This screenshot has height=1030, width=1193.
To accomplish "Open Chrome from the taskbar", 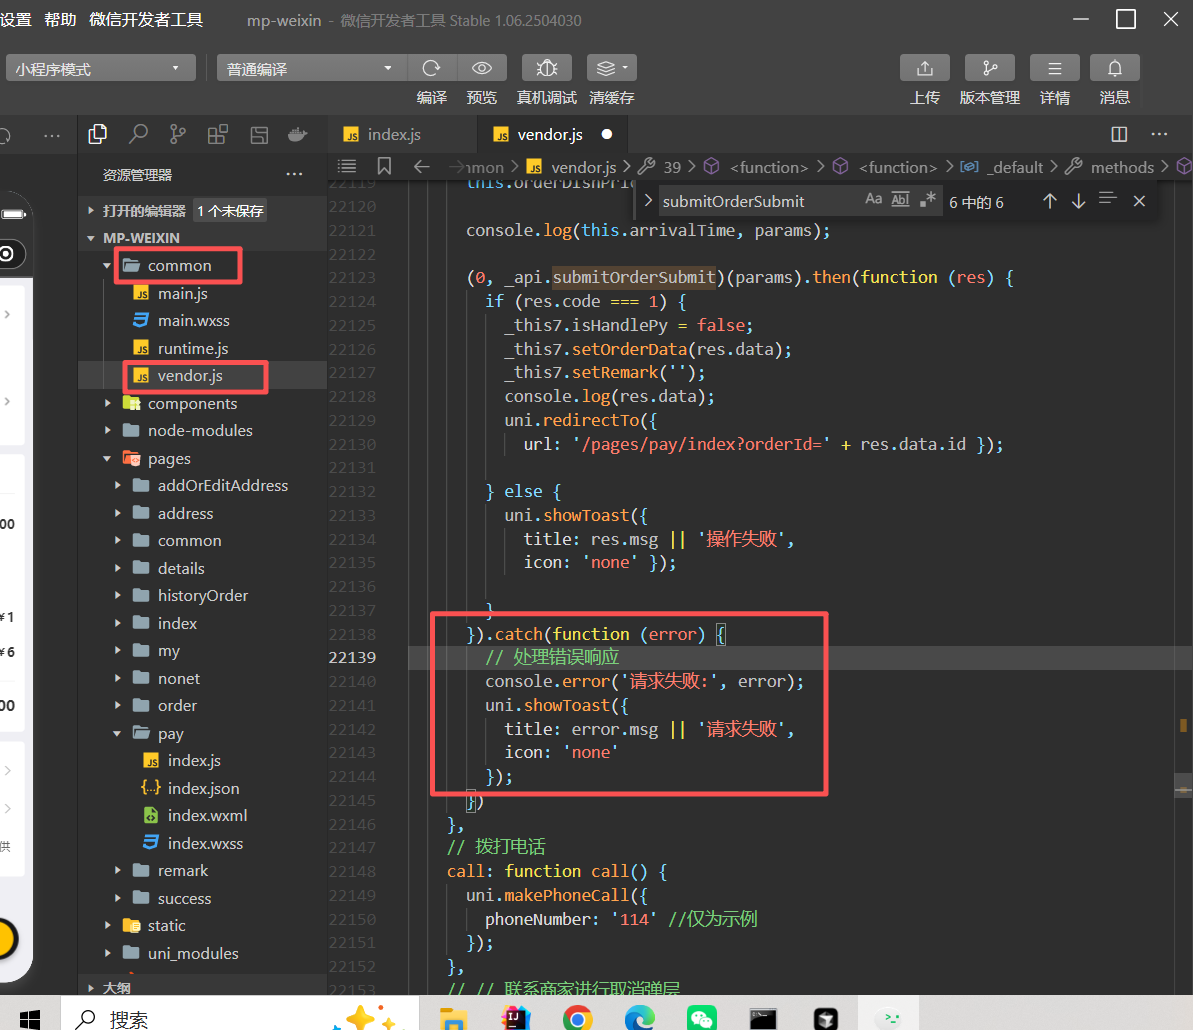I will (577, 1018).
